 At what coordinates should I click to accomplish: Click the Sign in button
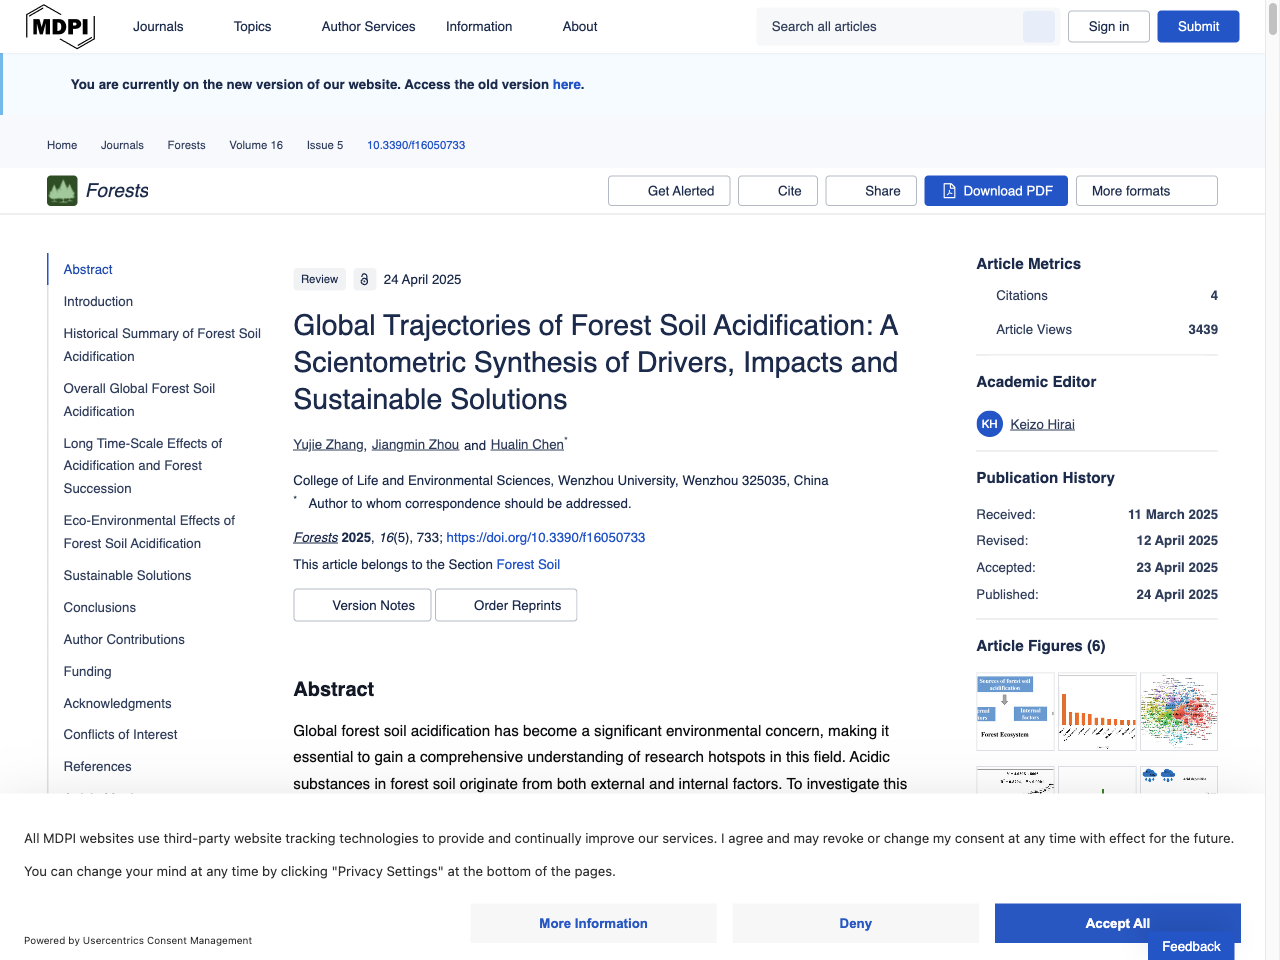(x=1108, y=26)
